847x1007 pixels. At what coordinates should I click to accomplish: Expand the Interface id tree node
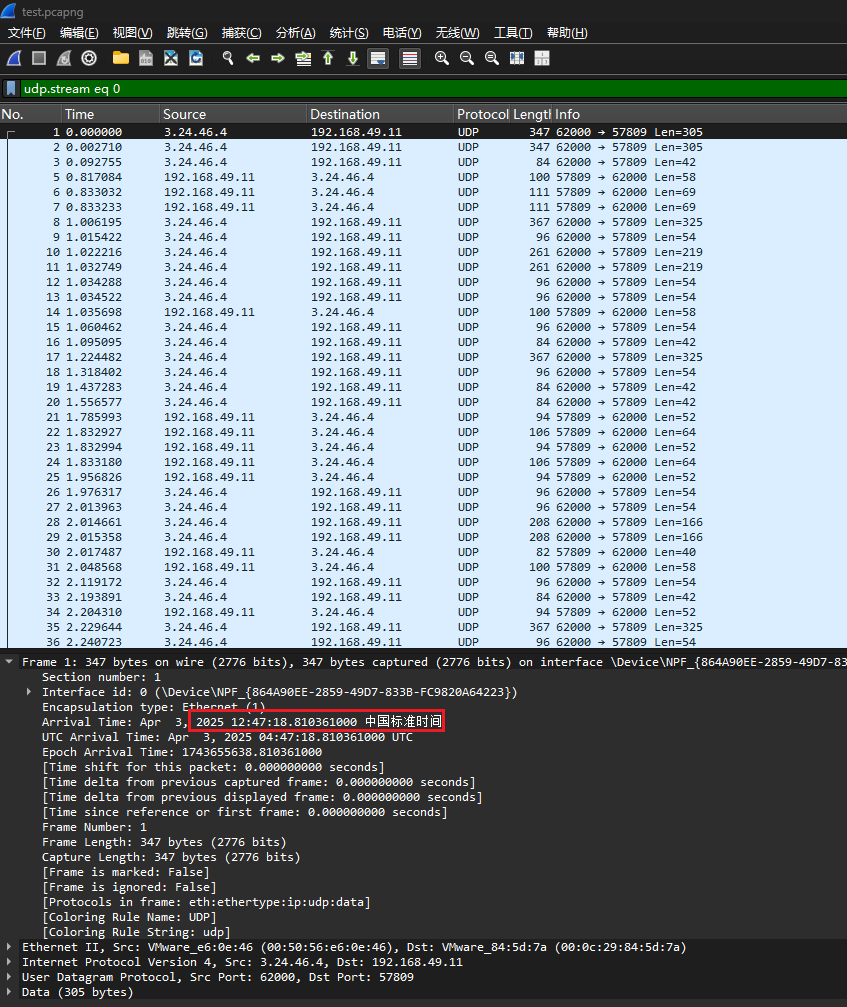(29, 692)
